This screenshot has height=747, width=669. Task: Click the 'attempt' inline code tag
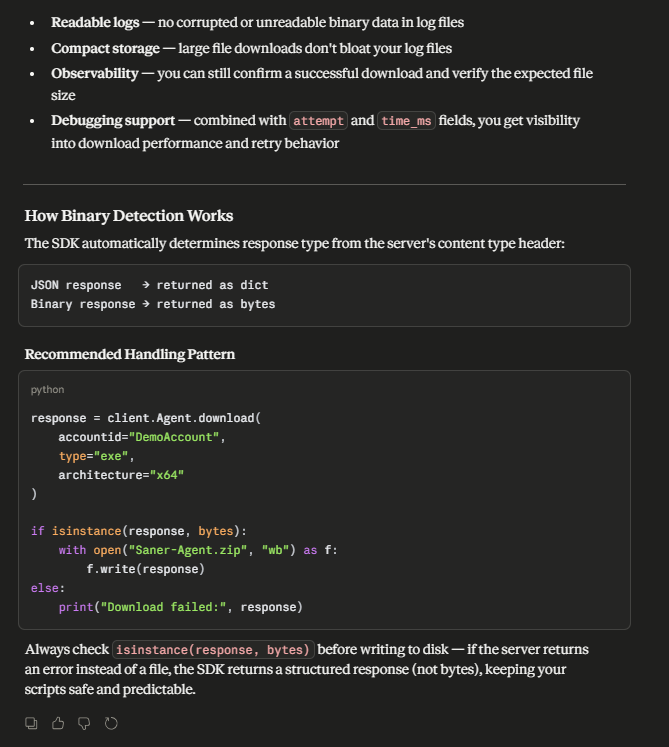[318, 121]
